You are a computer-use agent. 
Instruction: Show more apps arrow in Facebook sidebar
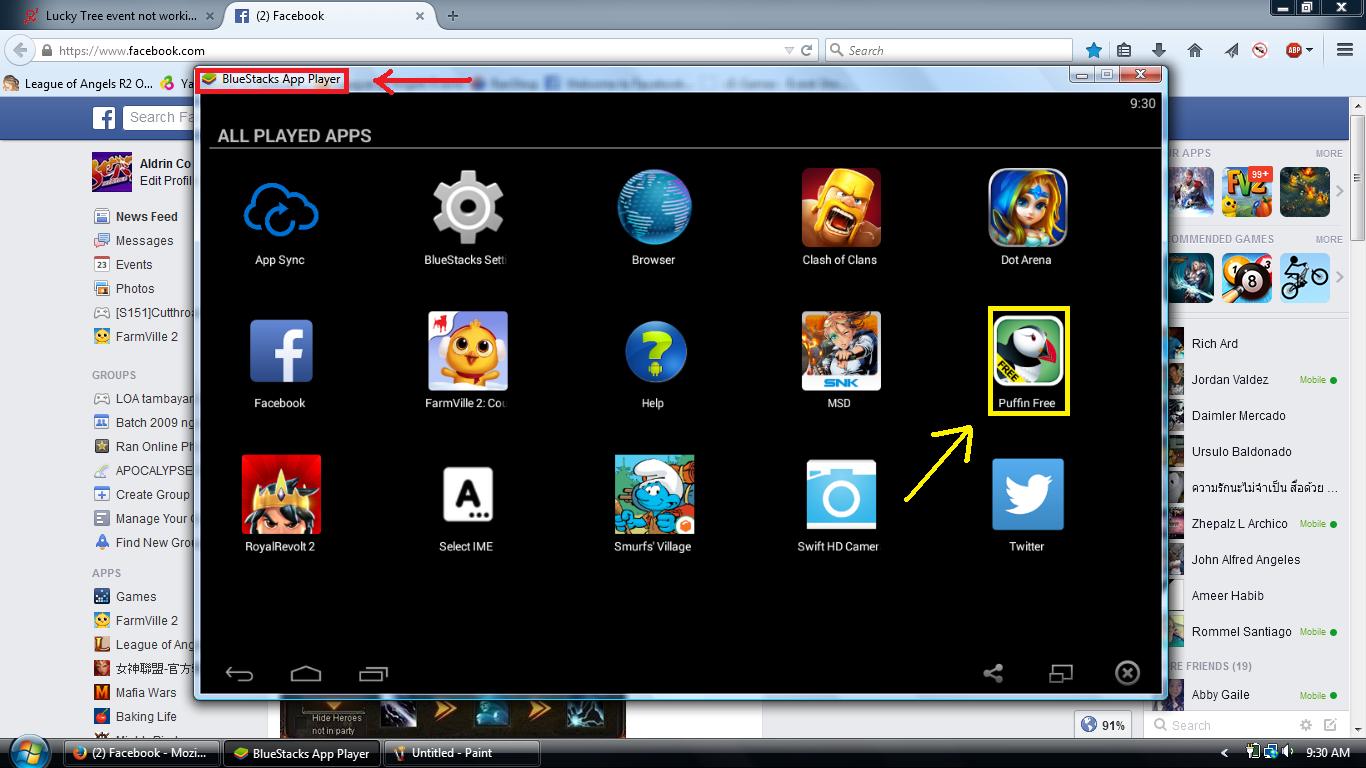pyautogui.click(x=1340, y=192)
